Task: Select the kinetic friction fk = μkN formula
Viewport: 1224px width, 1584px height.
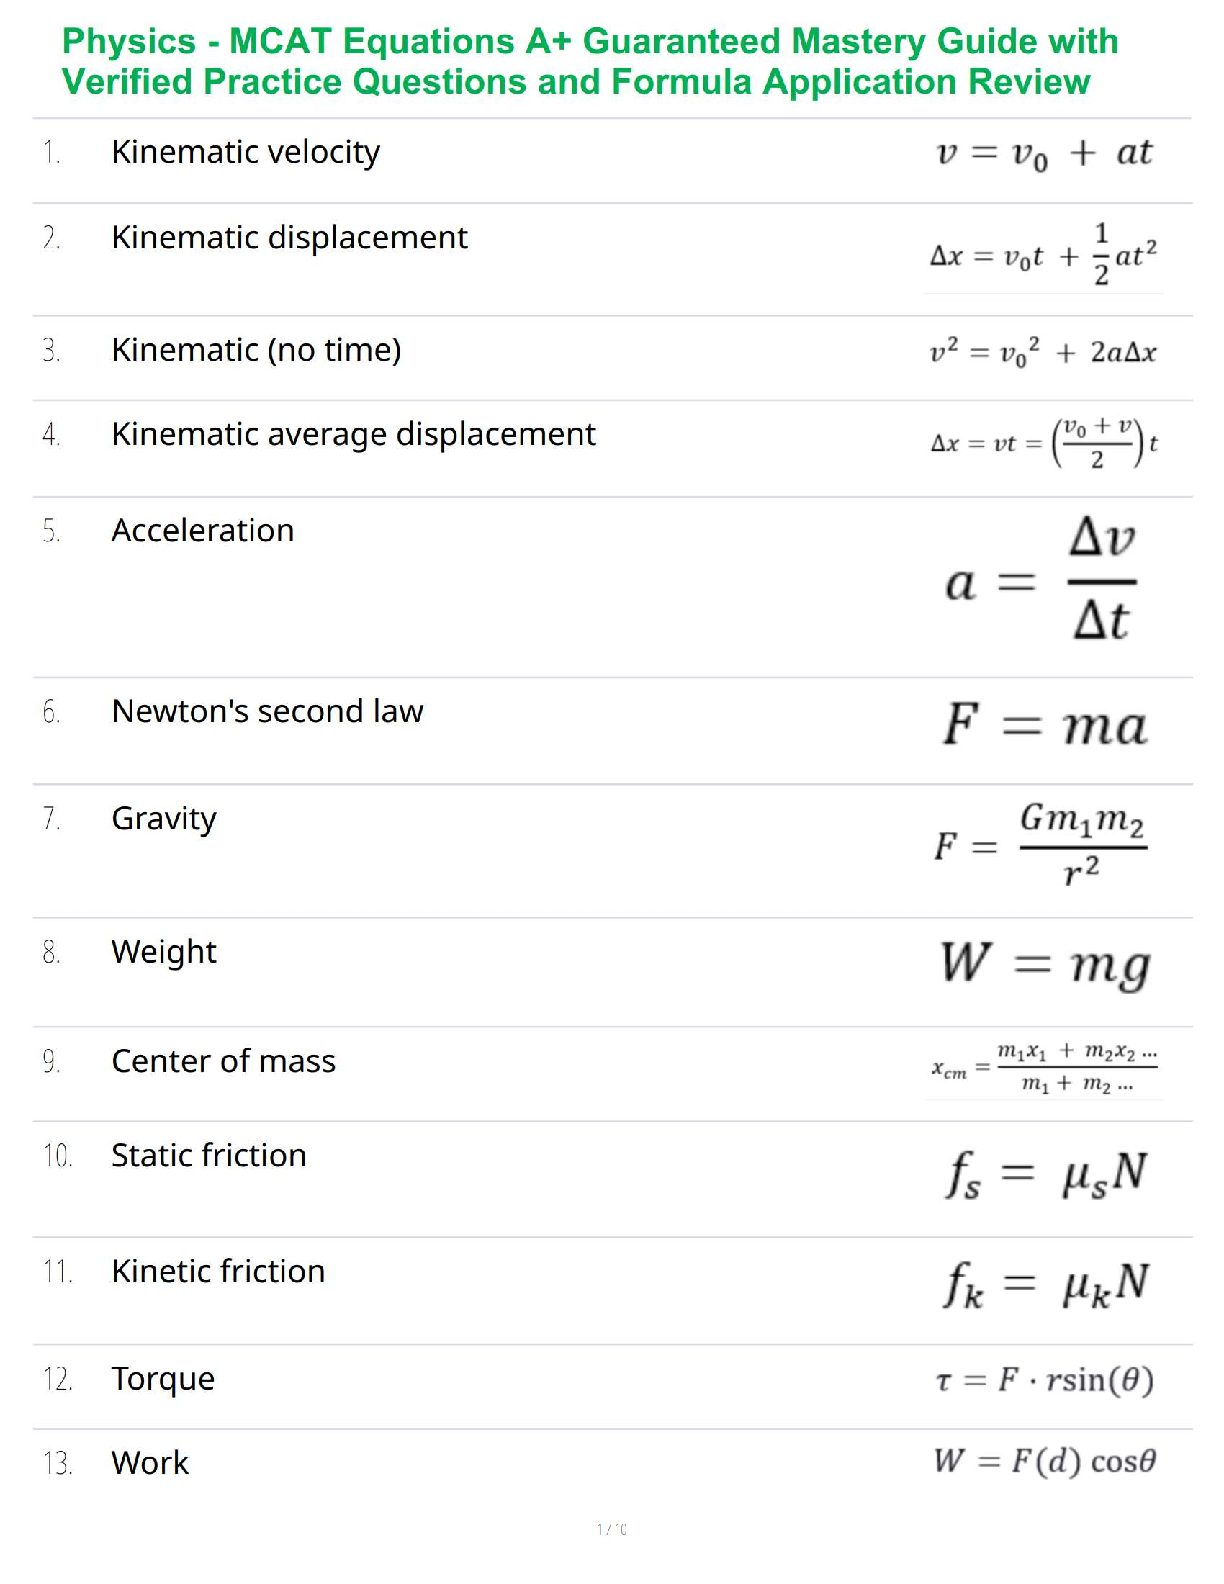Action: [1046, 1284]
